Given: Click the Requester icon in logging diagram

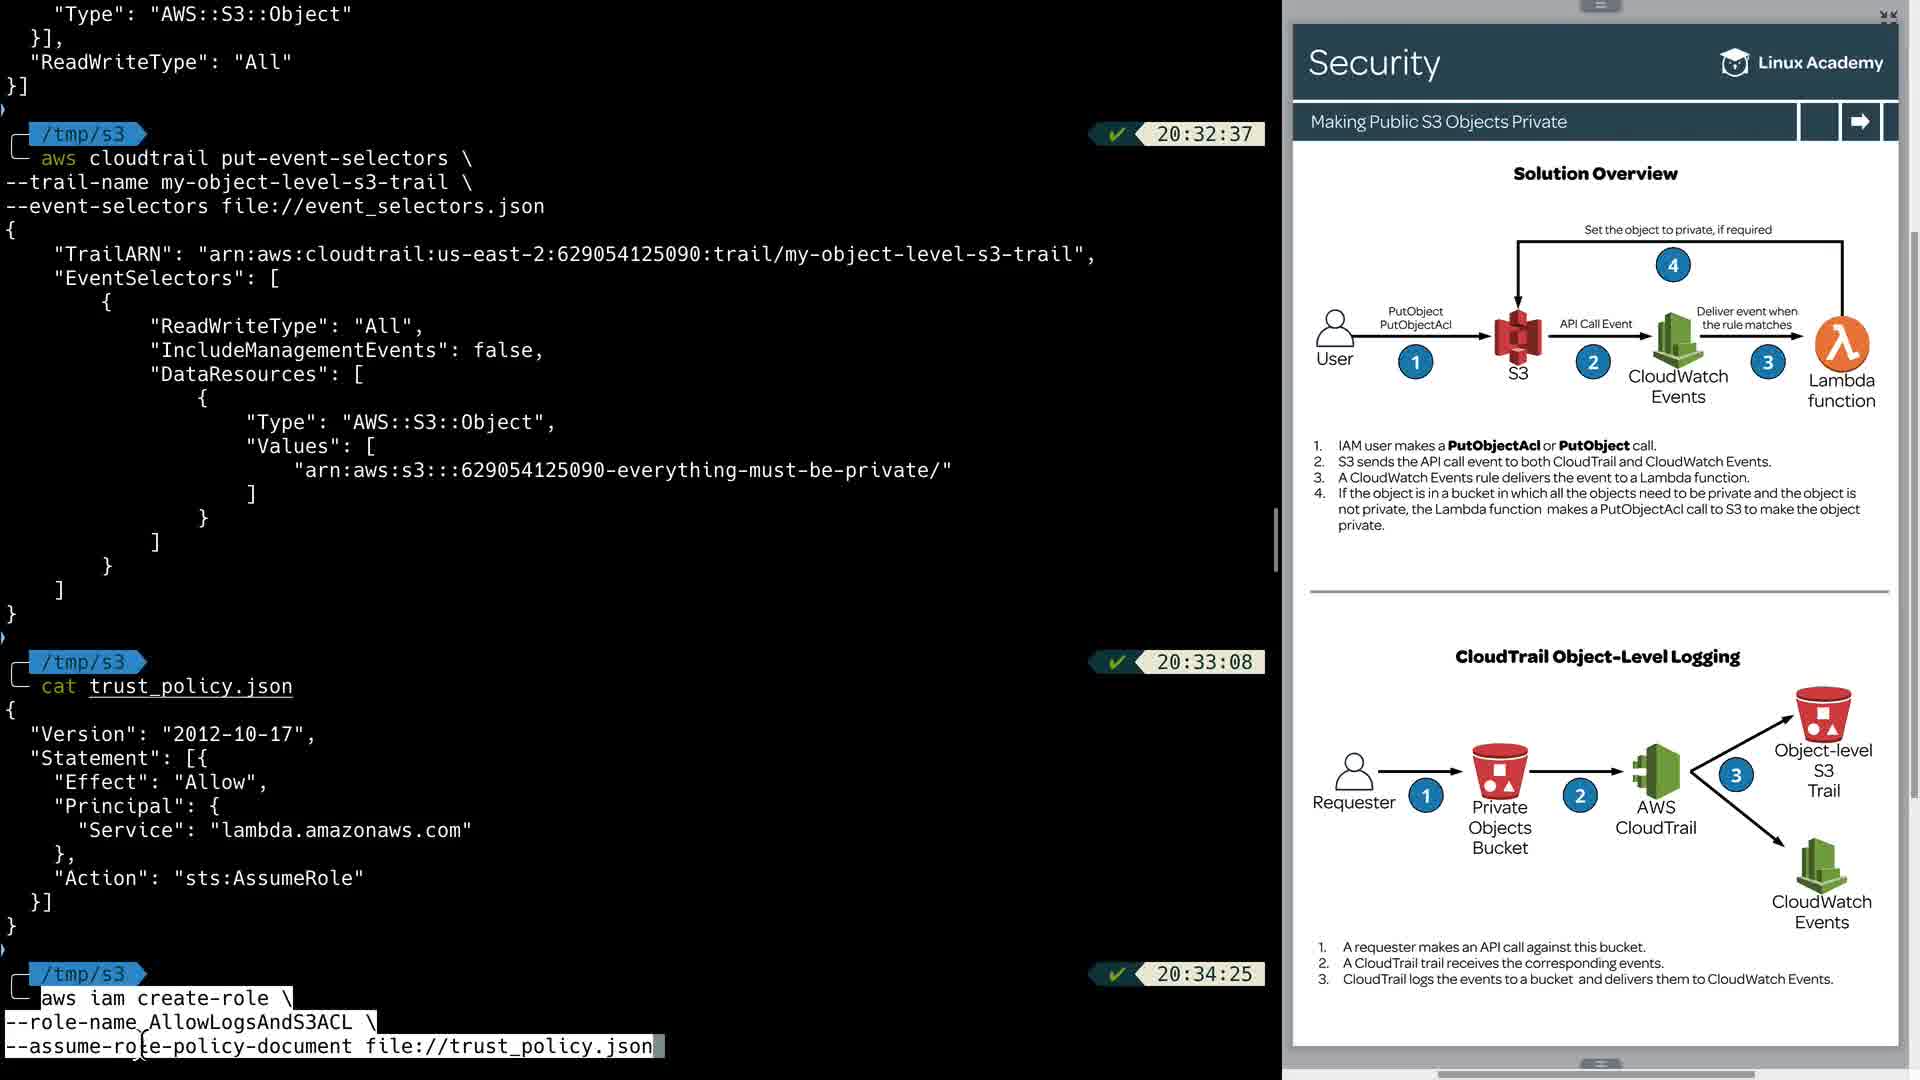Looking at the screenshot, I should (x=1353, y=772).
